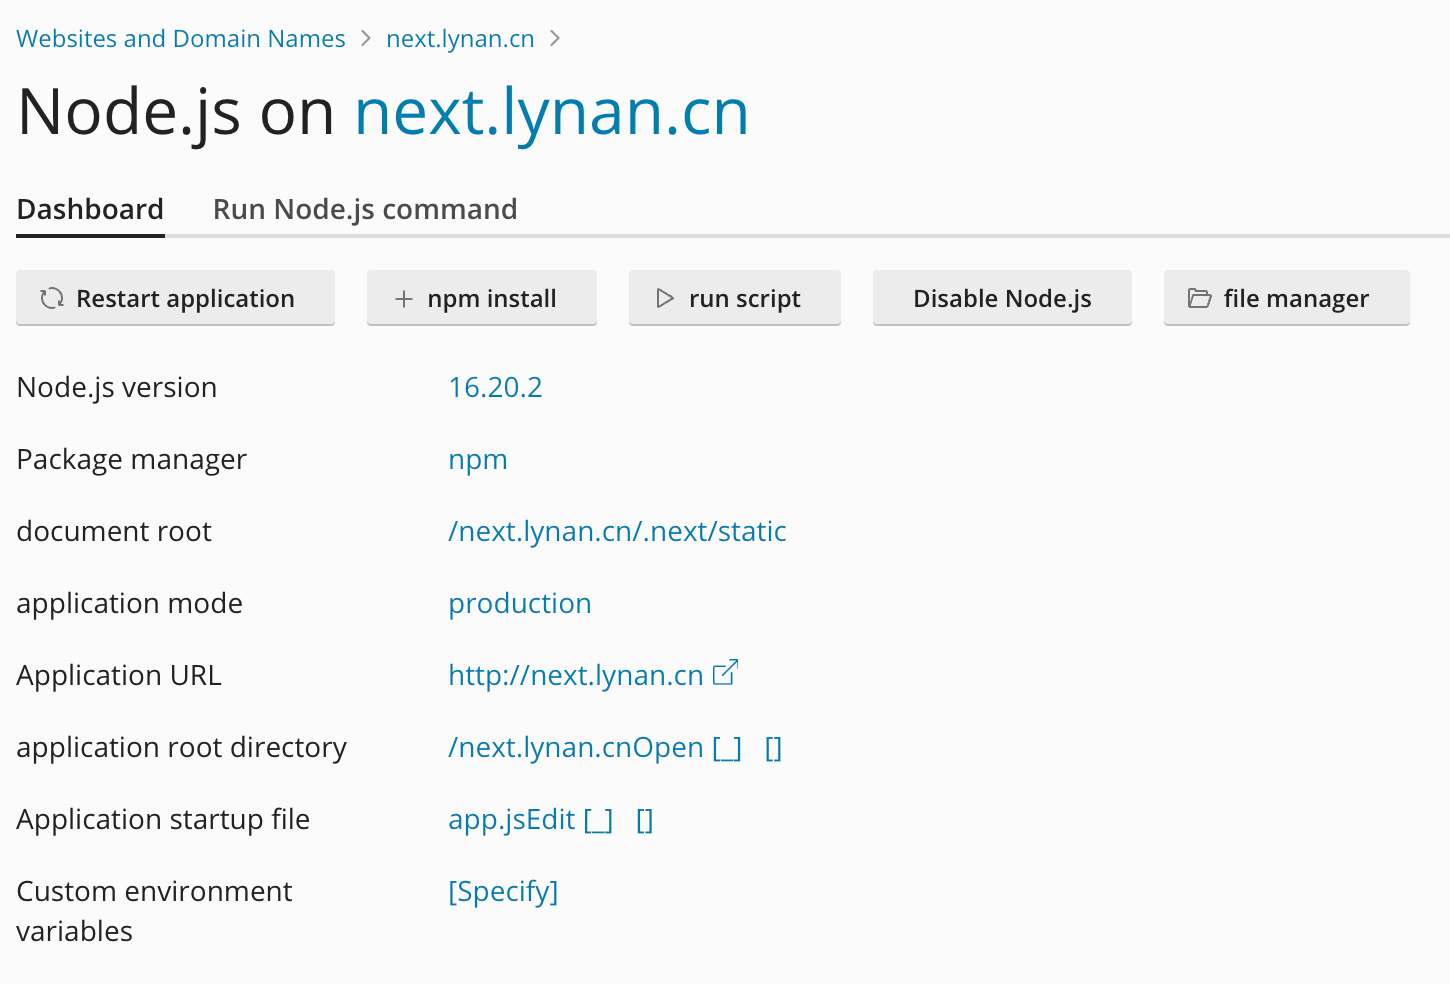Click the edit placeholder icon after app.jsEdit
This screenshot has height=984, width=1450.
598,820
